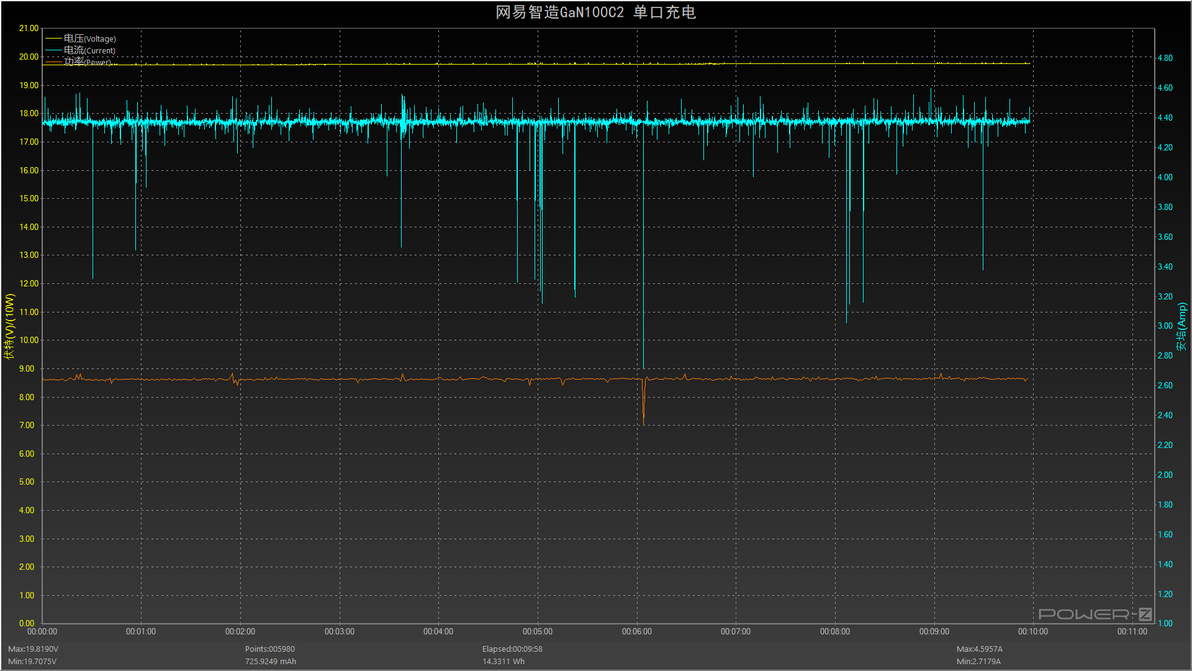Click the Max:4.5957A status value
This screenshot has width=1192, height=671.
point(979,649)
